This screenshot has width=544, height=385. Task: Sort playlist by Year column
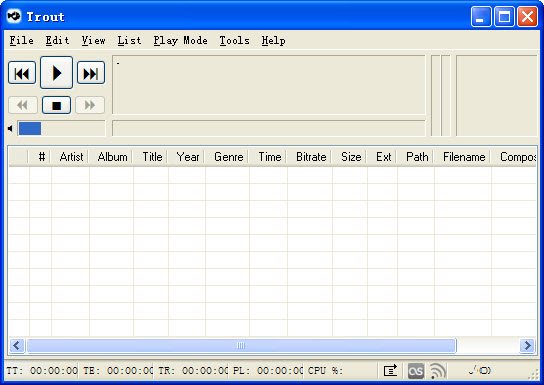(x=187, y=157)
